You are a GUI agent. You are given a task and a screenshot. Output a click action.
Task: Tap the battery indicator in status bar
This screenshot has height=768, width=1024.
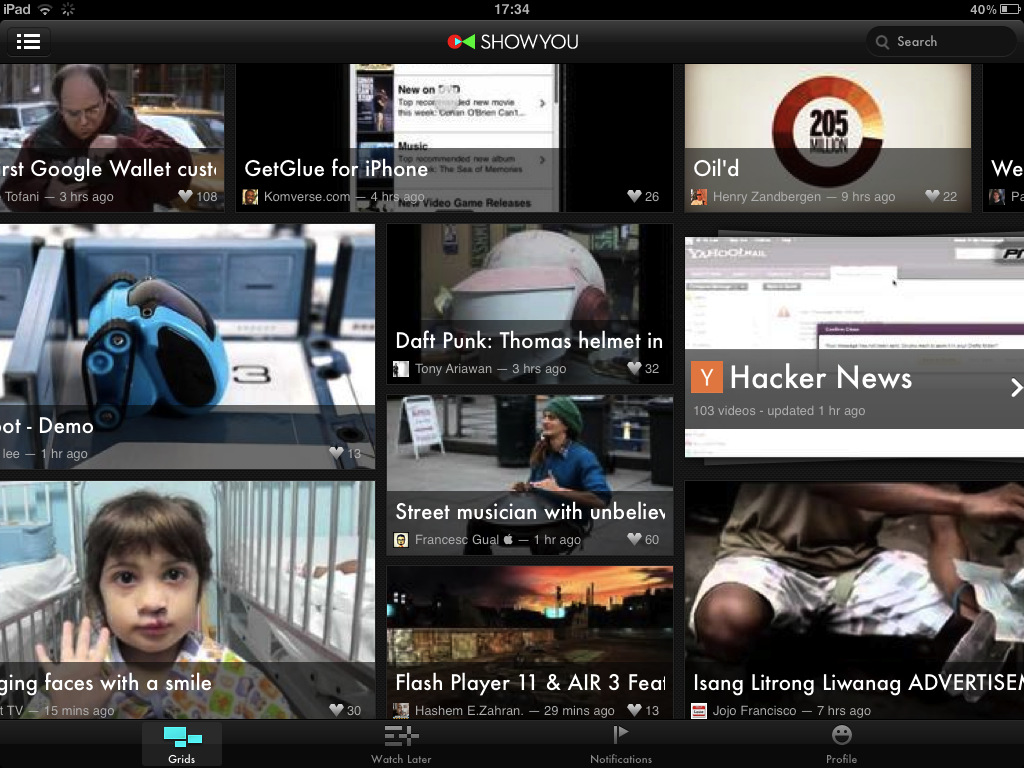(x=1010, y=9)
